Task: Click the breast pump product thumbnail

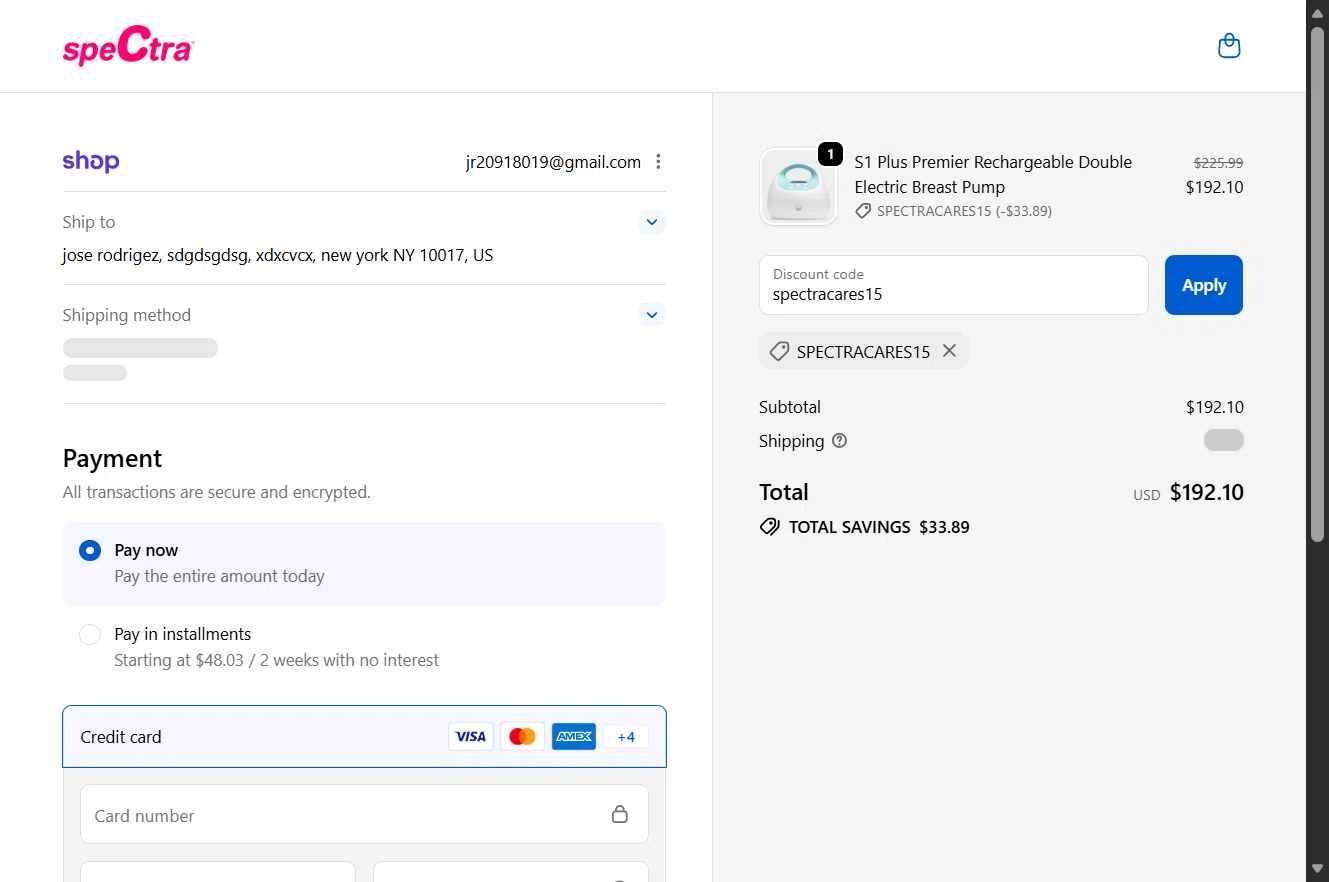Action: (x=798, y=187)
